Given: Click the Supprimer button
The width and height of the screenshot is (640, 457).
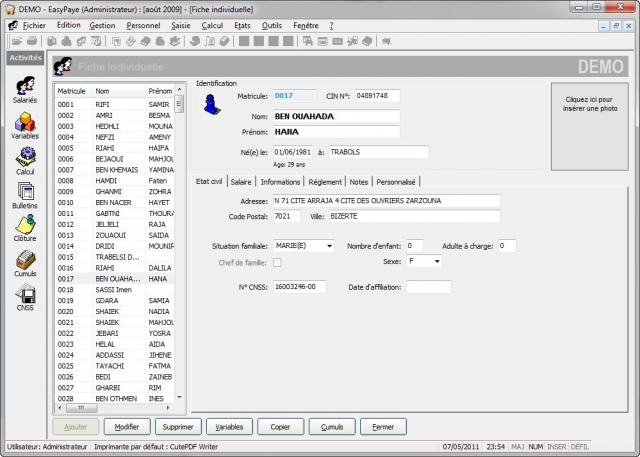Looking at the screenshot, I should pyautogui.click(x=179, y=426).
